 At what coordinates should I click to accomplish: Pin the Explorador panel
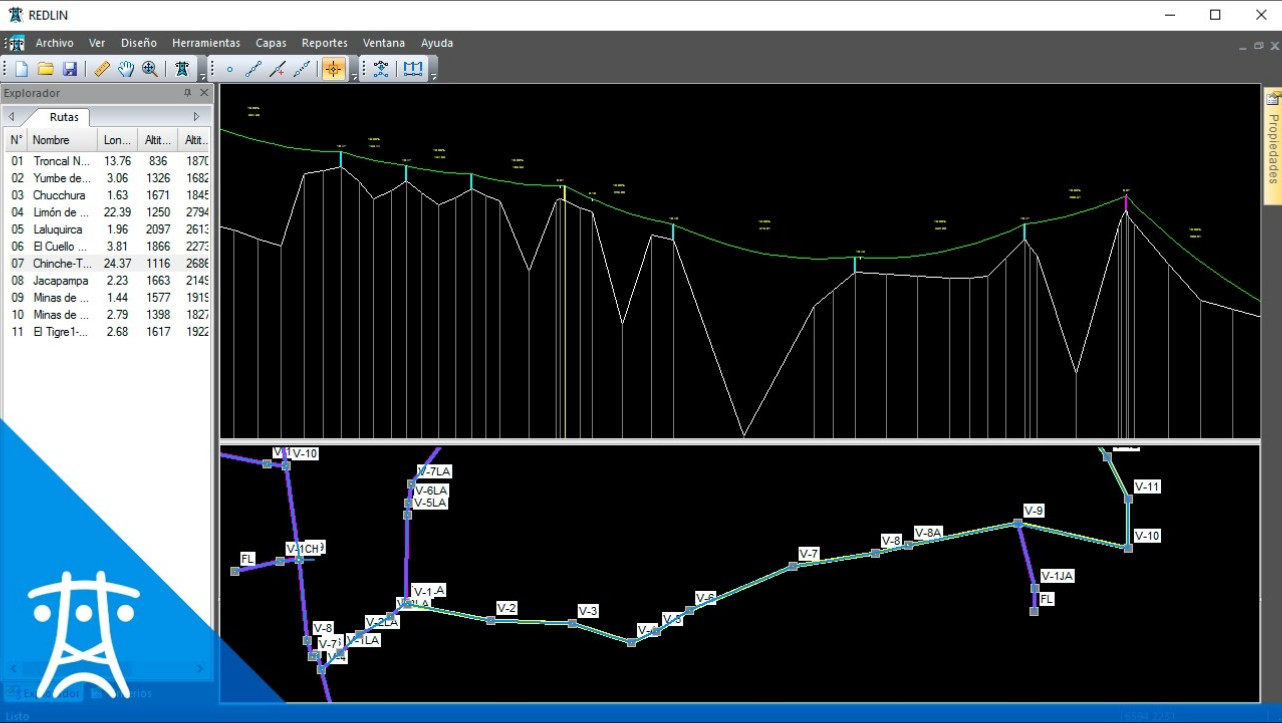click(187, 93)
